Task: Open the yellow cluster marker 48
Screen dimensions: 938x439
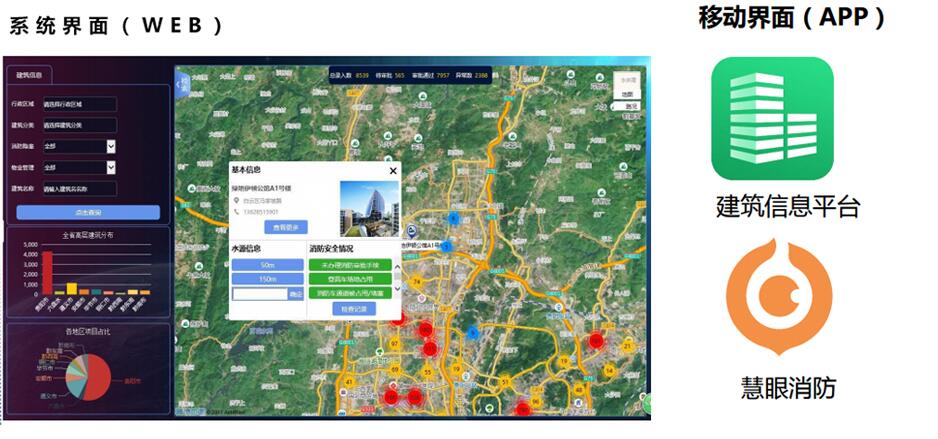Action: pos(578,390)
